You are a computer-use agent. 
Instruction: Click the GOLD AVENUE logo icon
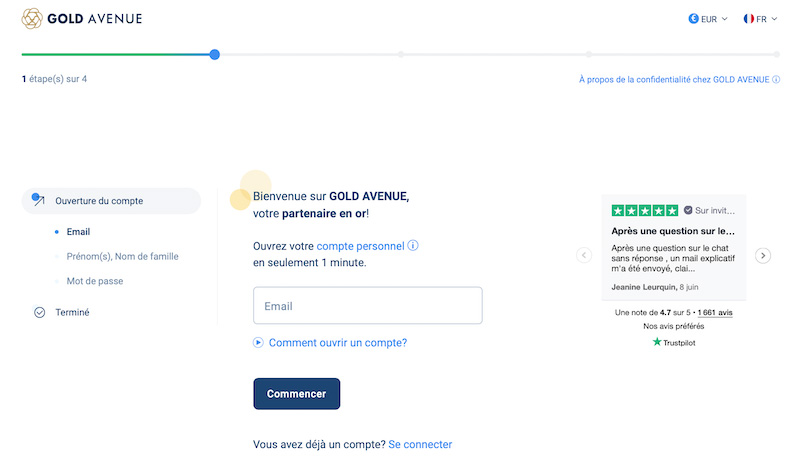pos(32,19)
